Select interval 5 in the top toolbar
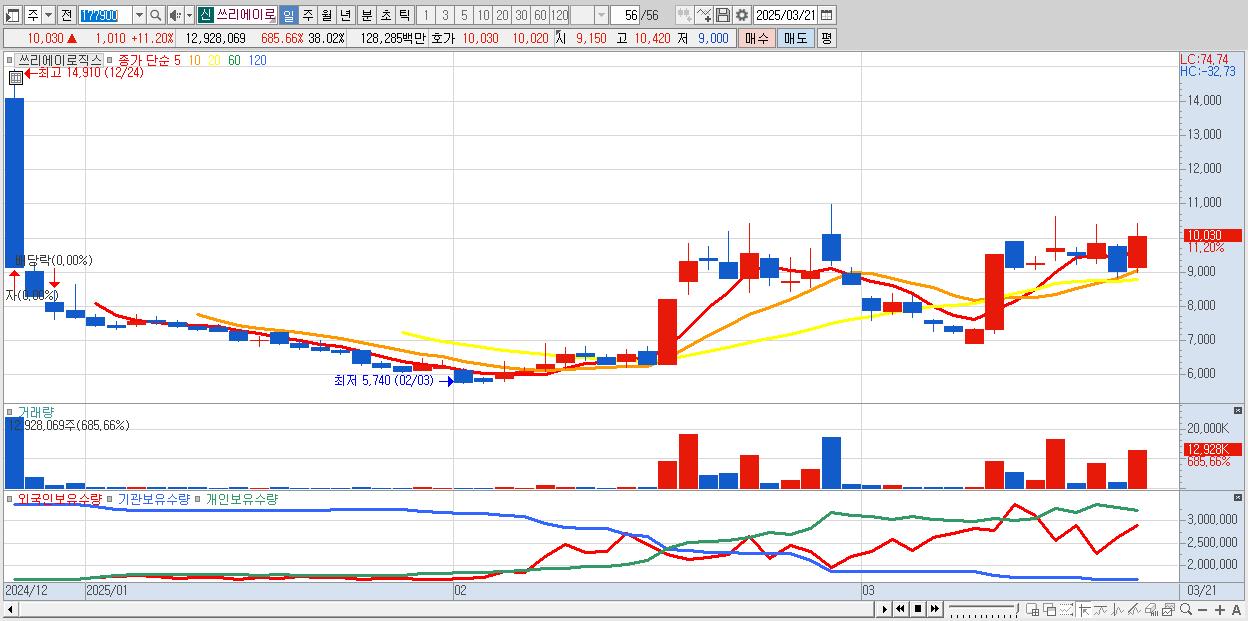Image resolution: width=1248 pixels, height=621 pixels. tap(464, 15)
